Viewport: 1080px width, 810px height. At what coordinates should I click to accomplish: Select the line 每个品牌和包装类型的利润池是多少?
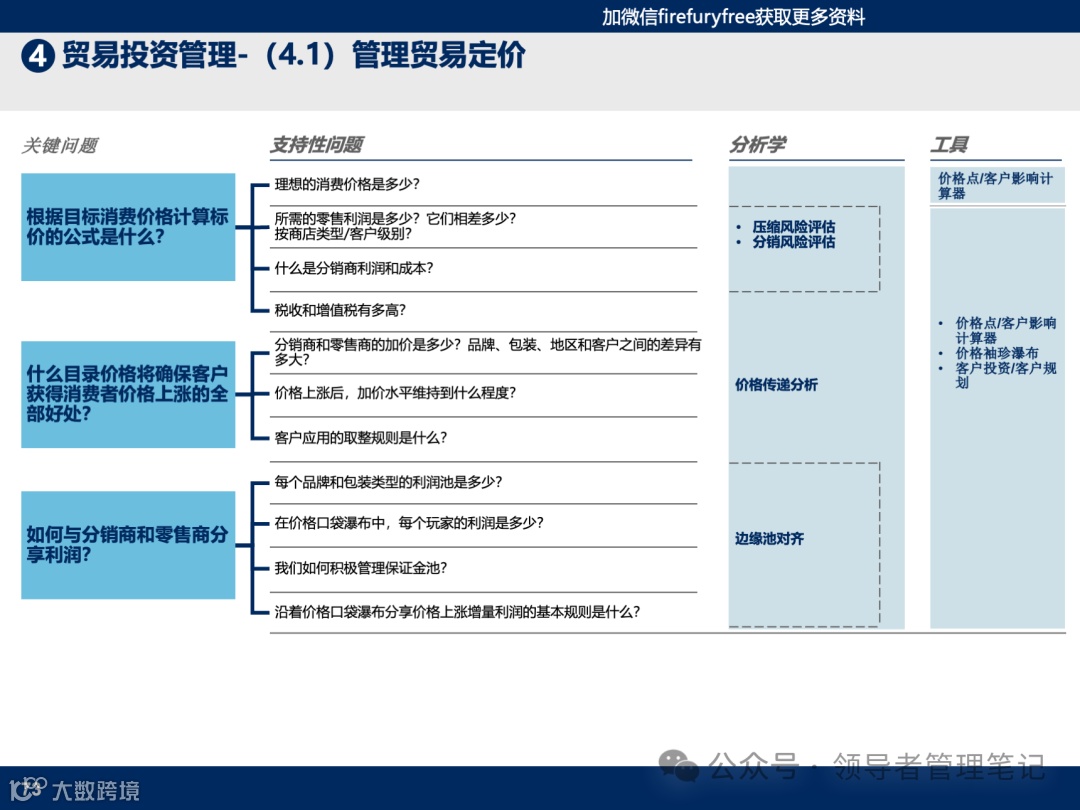[388, 481]
